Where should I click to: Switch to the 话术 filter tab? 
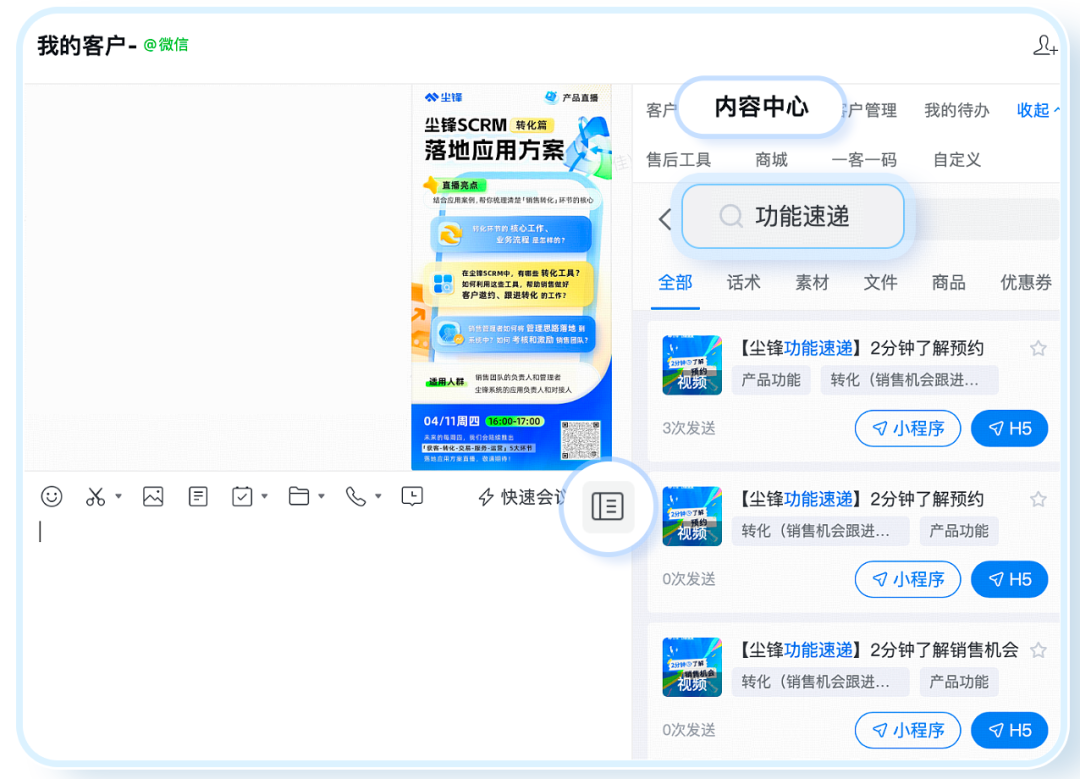point(743,282)
